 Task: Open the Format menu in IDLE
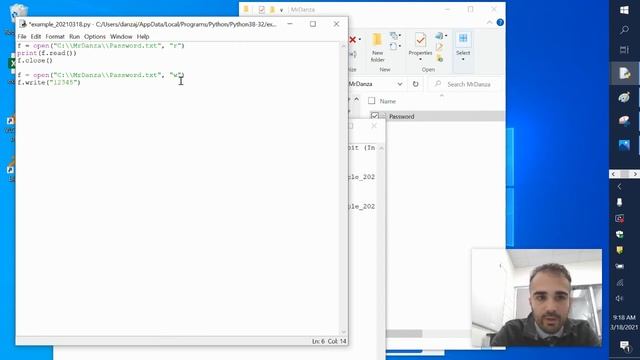coord(55,37)
